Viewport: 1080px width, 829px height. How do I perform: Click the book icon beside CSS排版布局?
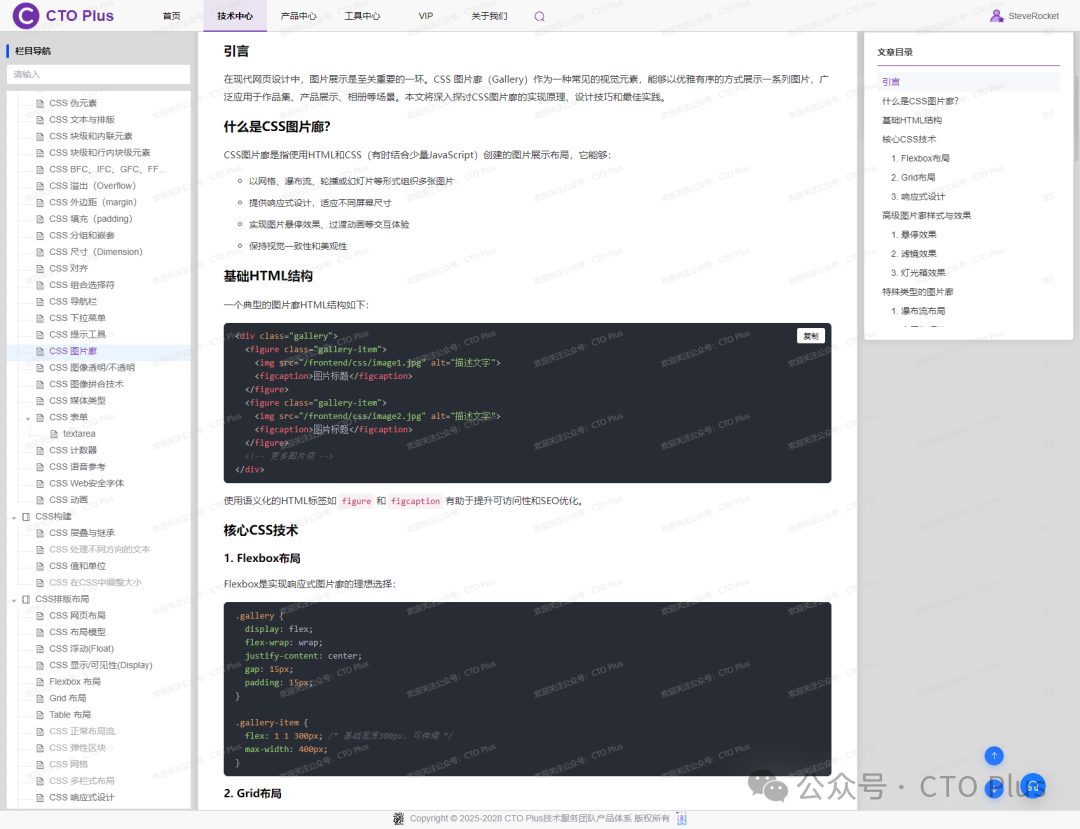26,599
